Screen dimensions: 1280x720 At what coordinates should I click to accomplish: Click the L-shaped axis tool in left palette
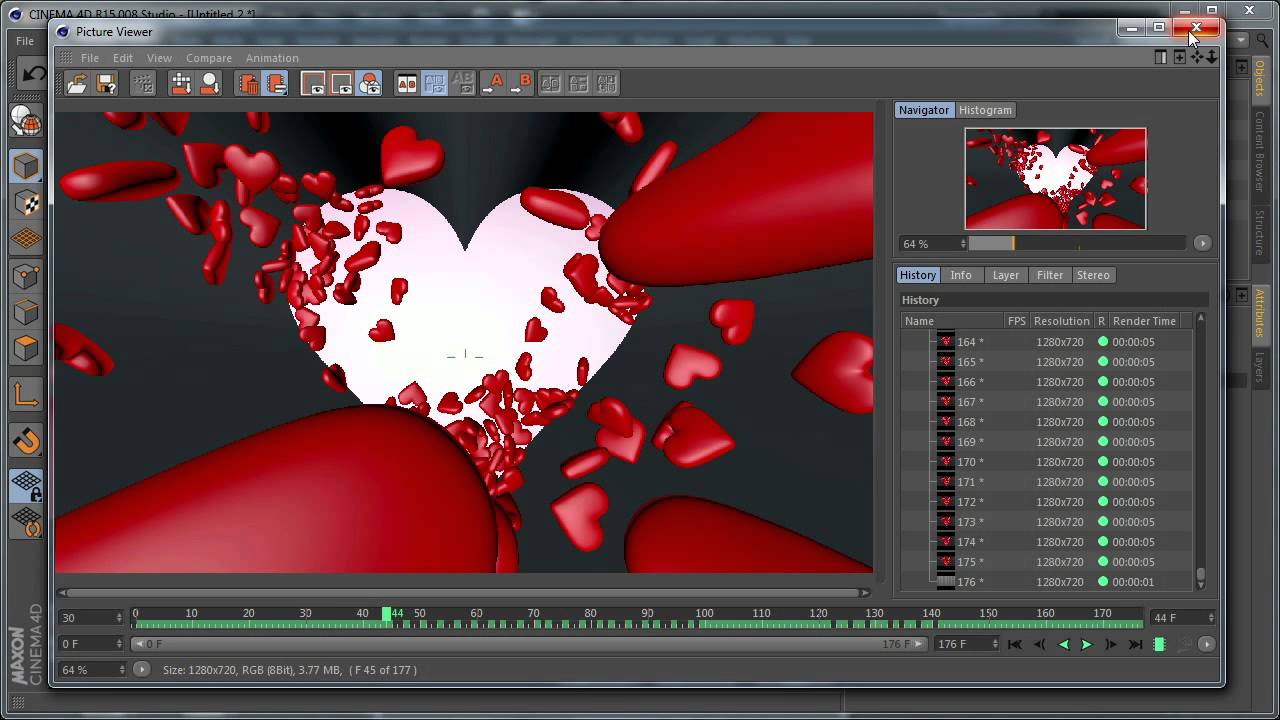(26, 395)
